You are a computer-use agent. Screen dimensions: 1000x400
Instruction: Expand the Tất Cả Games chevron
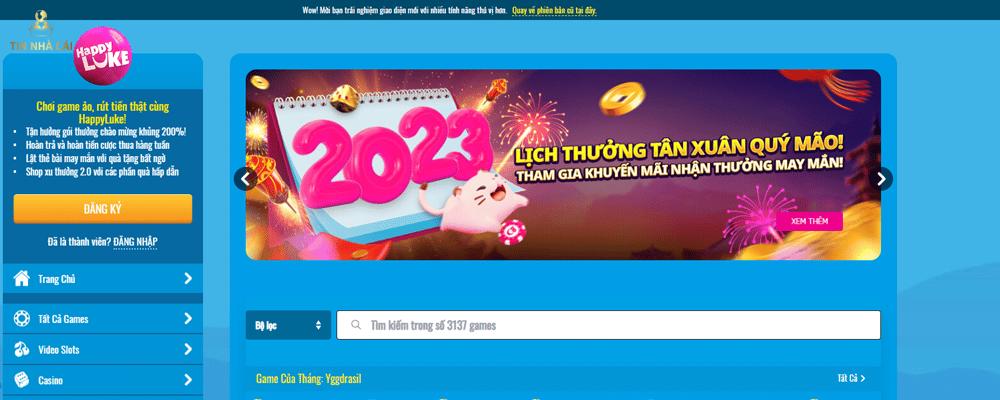[188, 318]
